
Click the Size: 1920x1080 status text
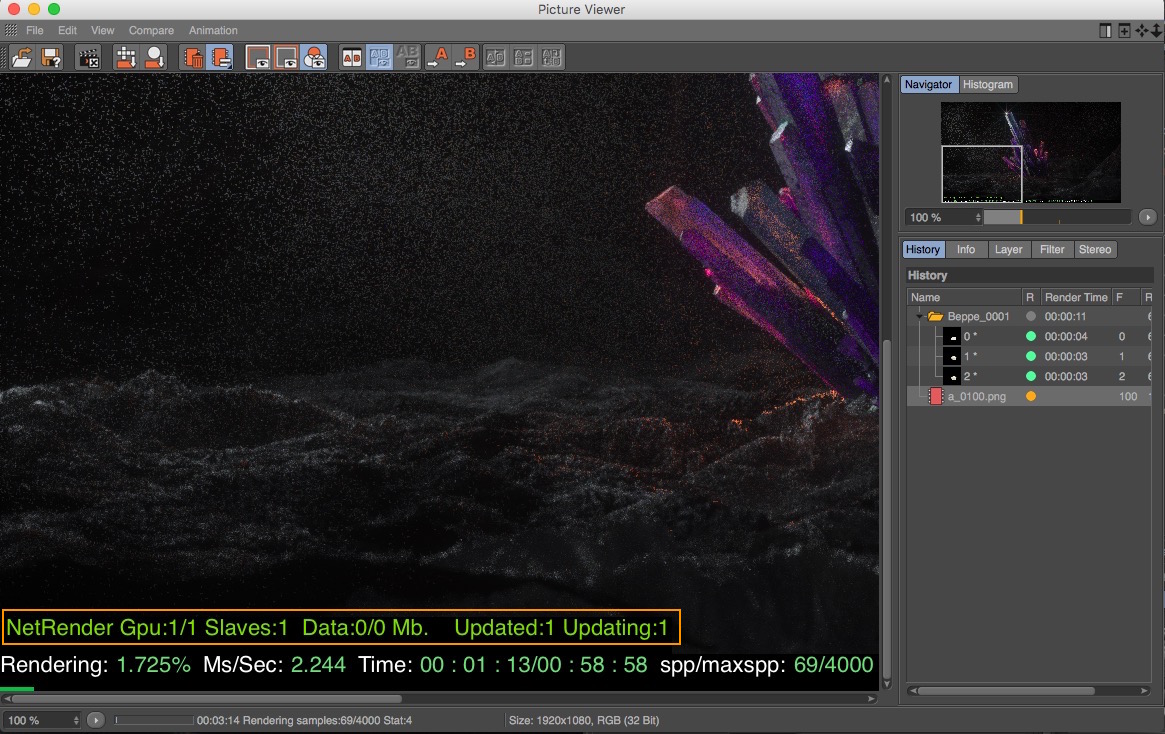point(584,721)
